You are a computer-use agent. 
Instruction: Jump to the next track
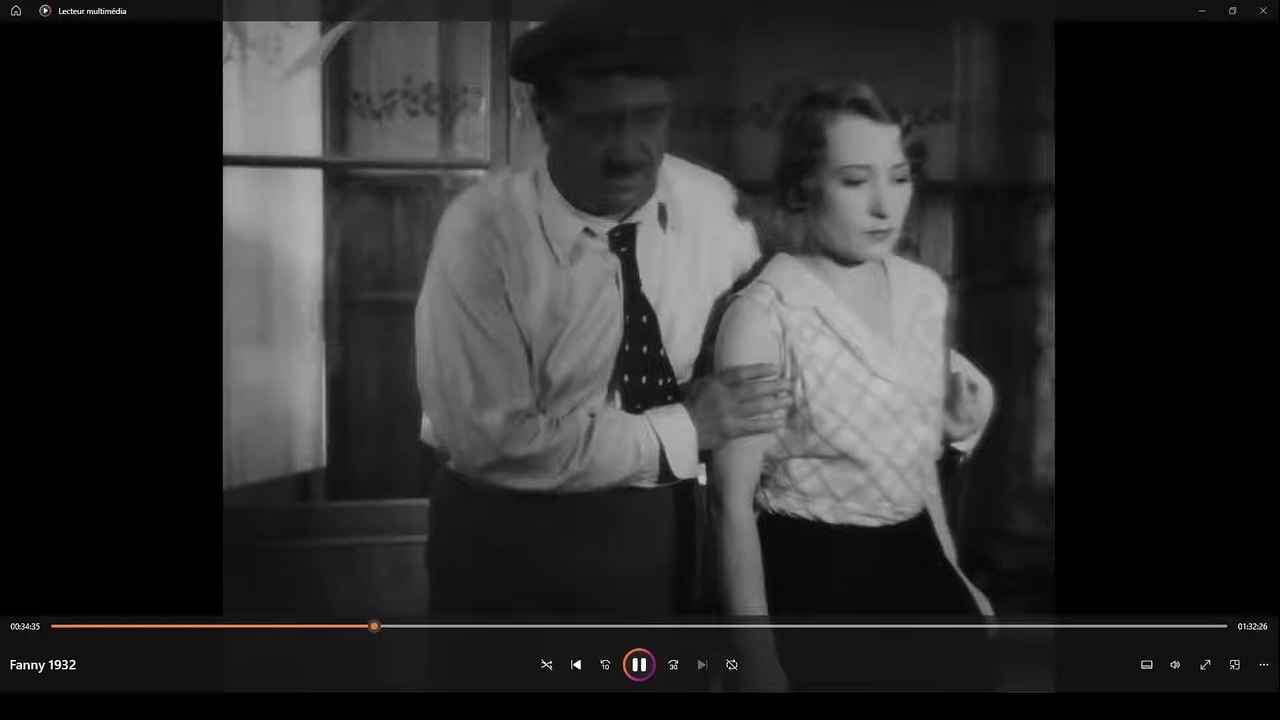pos(702,665)
